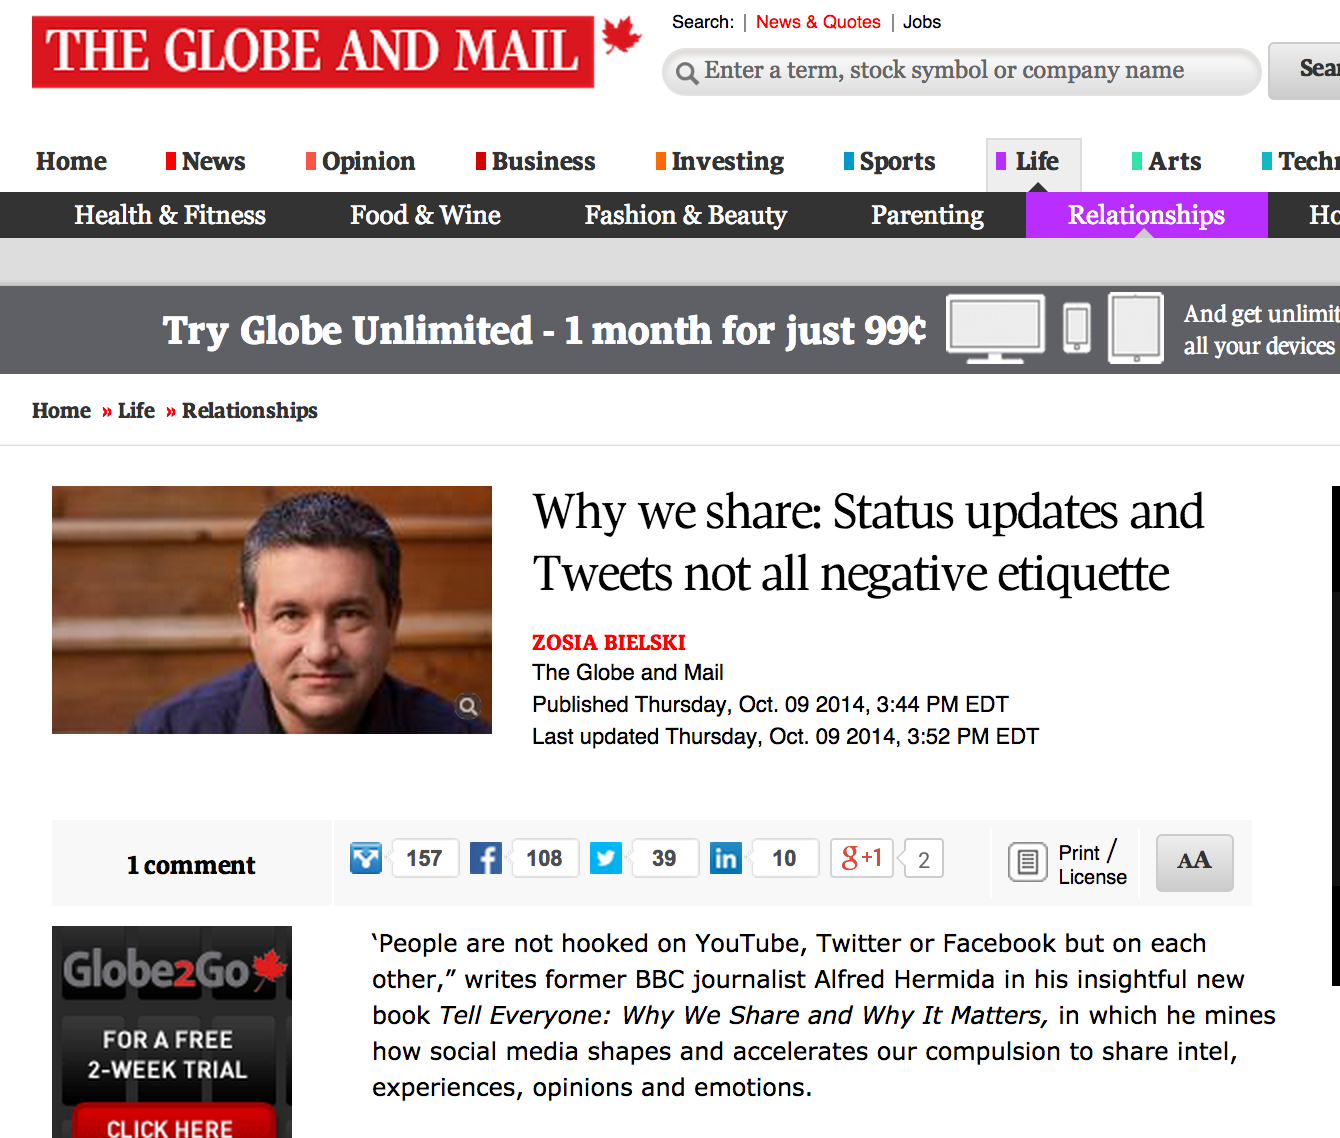Open News & Quotes search option
Image resolution: width=1340 pixels, height=1138 pixels.
[818, 22]
